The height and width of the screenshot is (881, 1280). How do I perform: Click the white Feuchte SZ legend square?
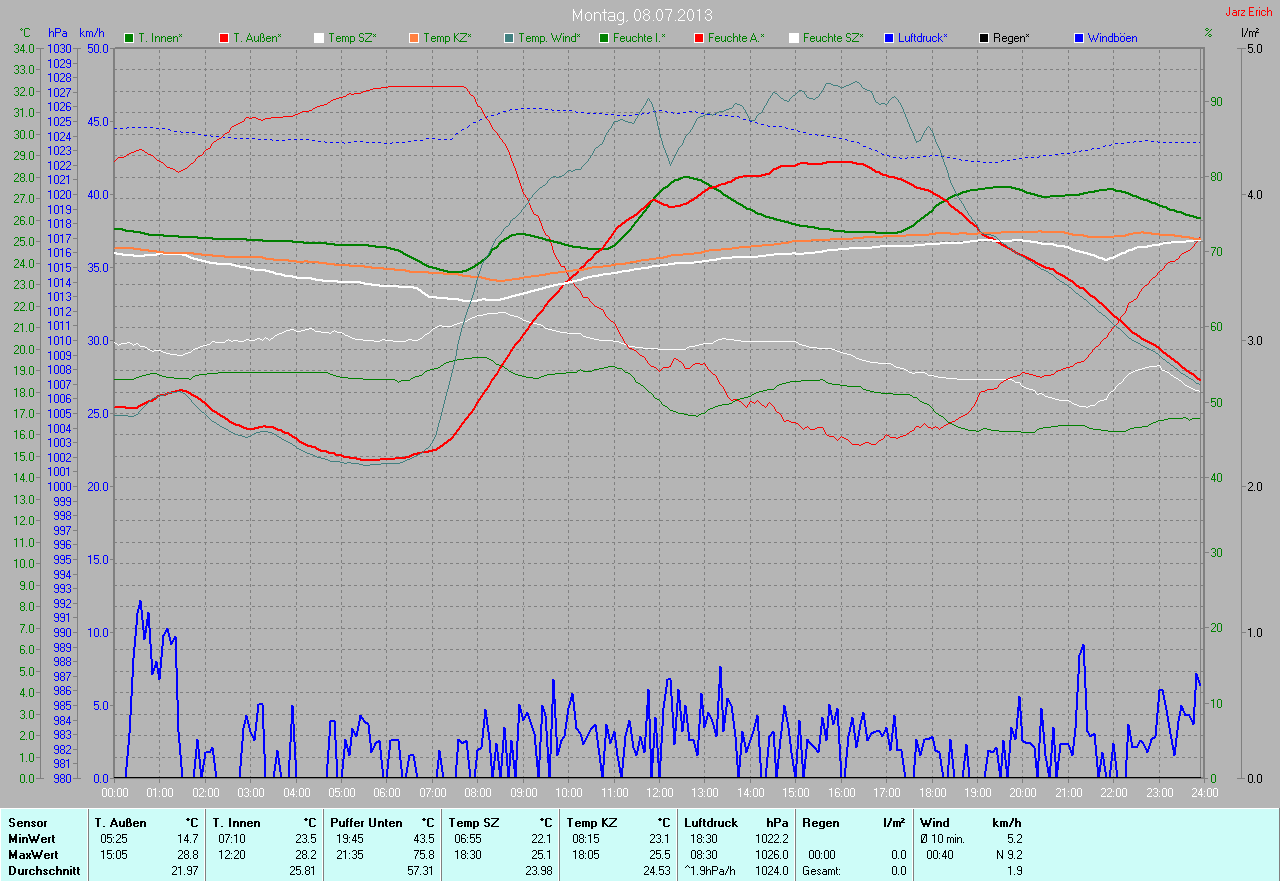point(794,38)
